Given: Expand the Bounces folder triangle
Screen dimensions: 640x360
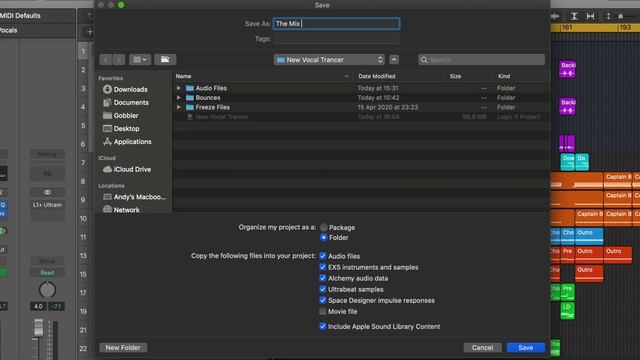Looking at the screenshot, I should point(178,98).
